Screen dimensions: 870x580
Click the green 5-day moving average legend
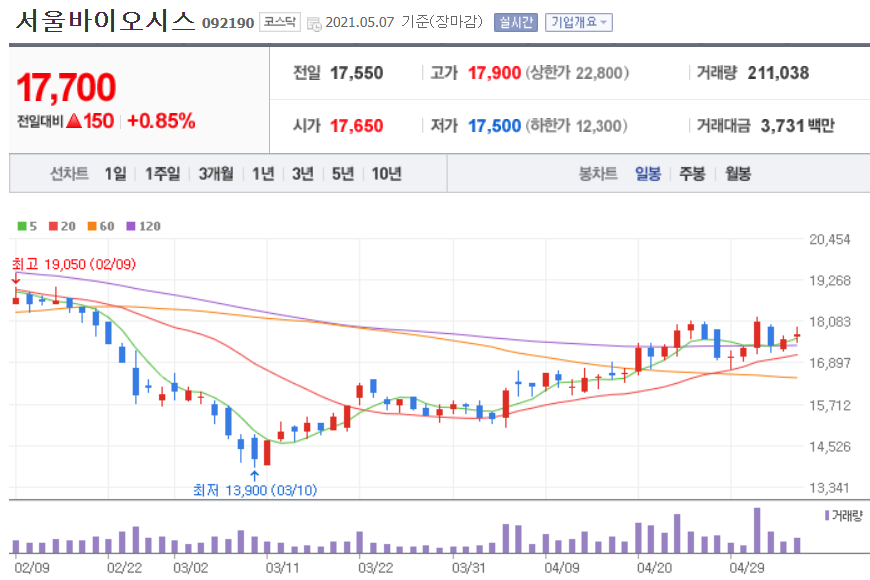[27, 226]
